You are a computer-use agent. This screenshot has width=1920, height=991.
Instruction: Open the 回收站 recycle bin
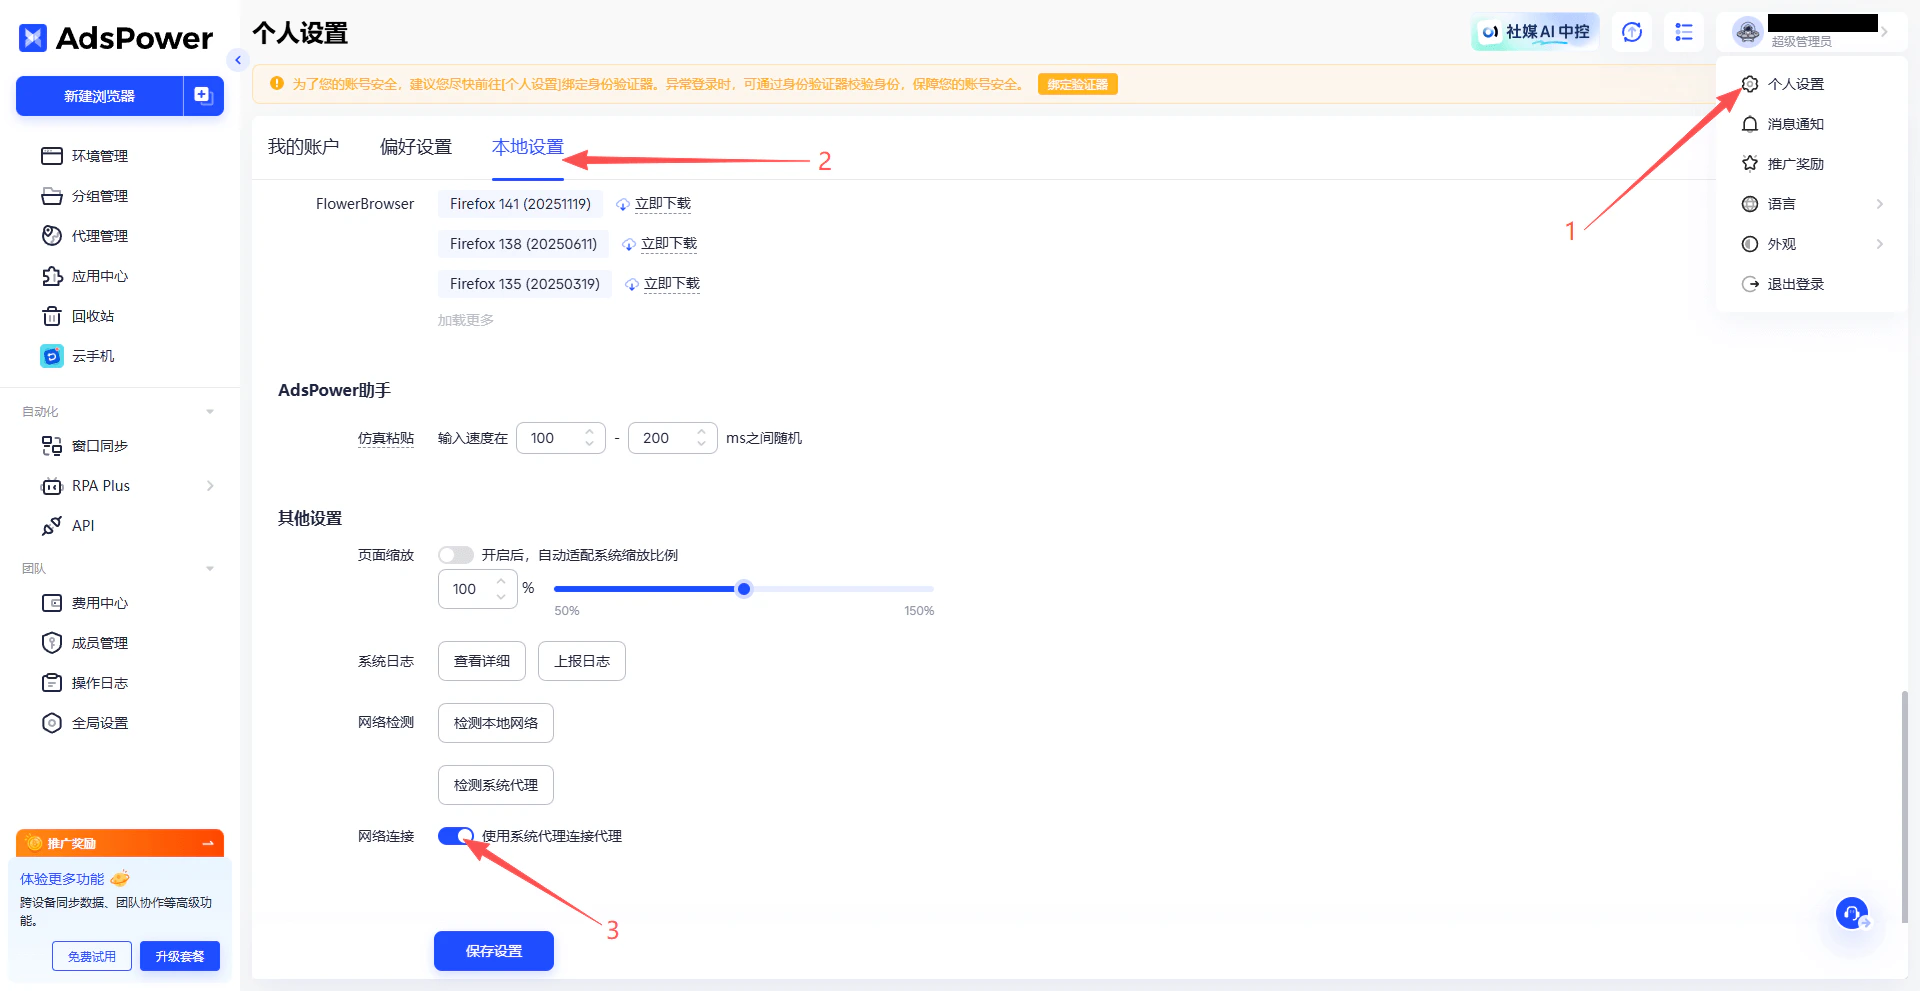click(93, 316)
